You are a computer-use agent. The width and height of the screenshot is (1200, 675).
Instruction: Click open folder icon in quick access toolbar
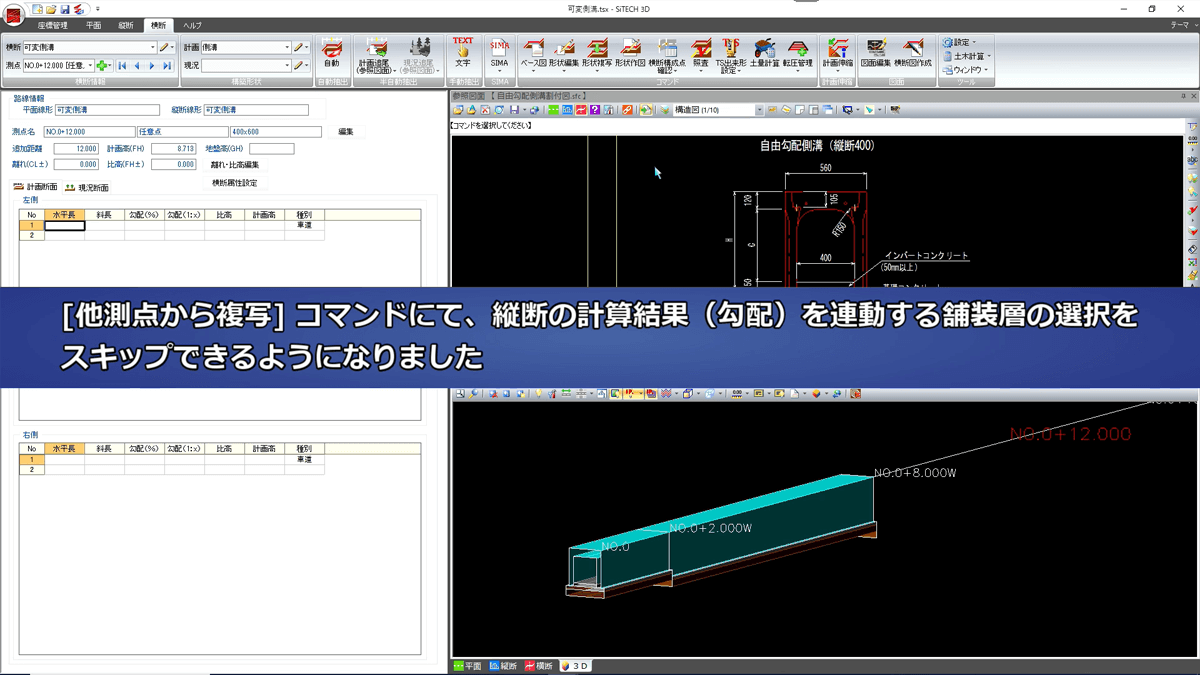pos(51,9)
